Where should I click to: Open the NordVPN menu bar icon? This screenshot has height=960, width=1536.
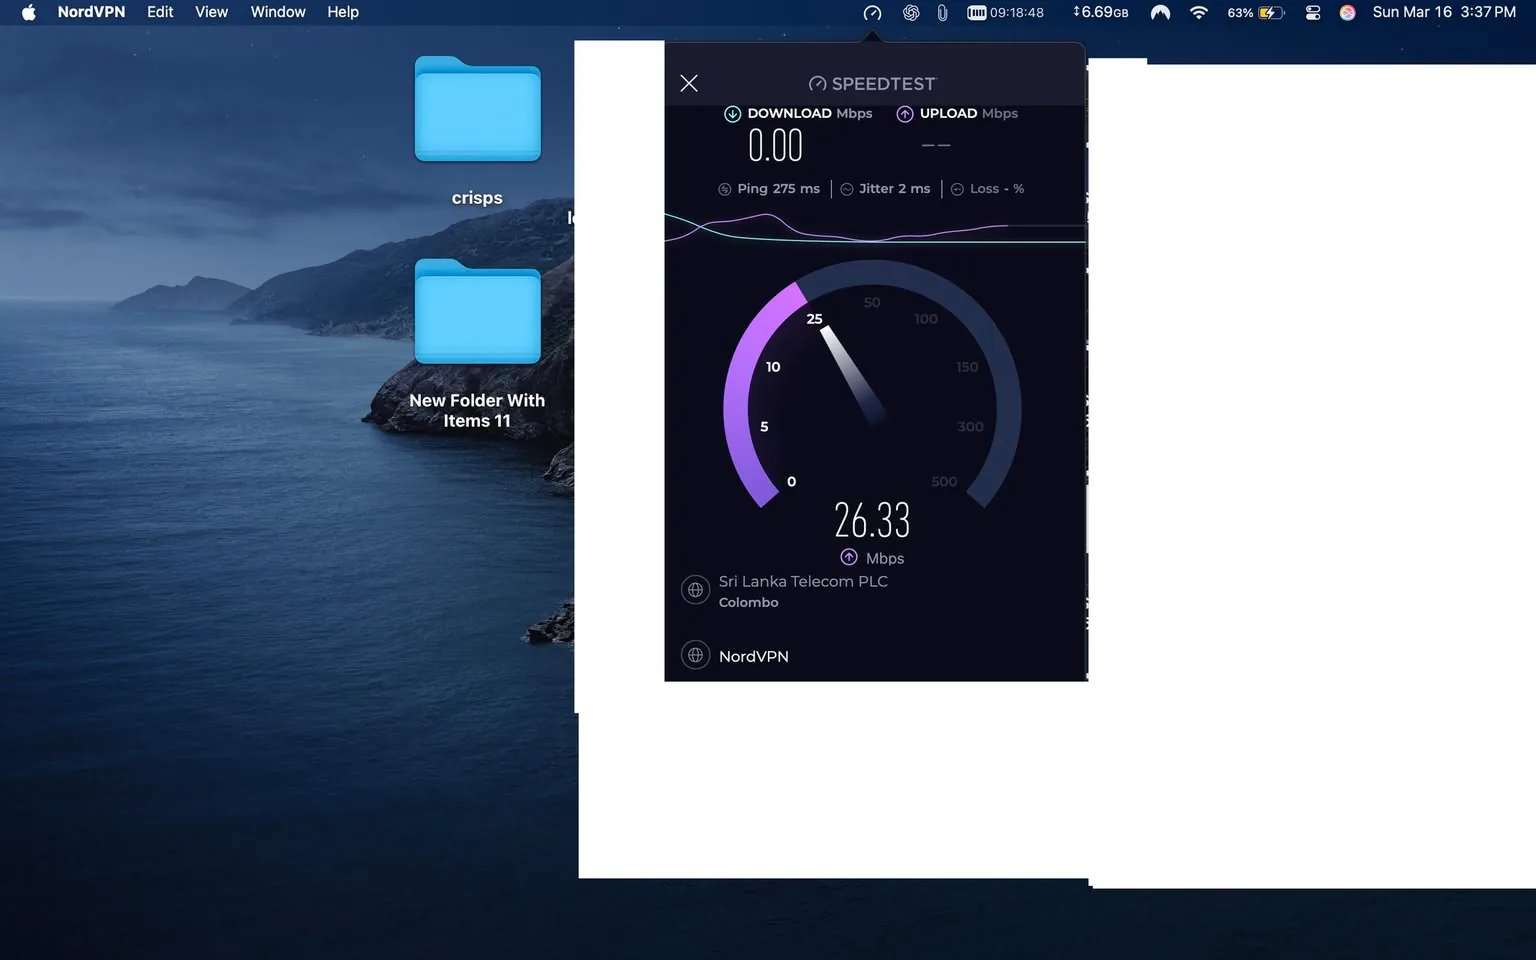(x=1160, y=12)
